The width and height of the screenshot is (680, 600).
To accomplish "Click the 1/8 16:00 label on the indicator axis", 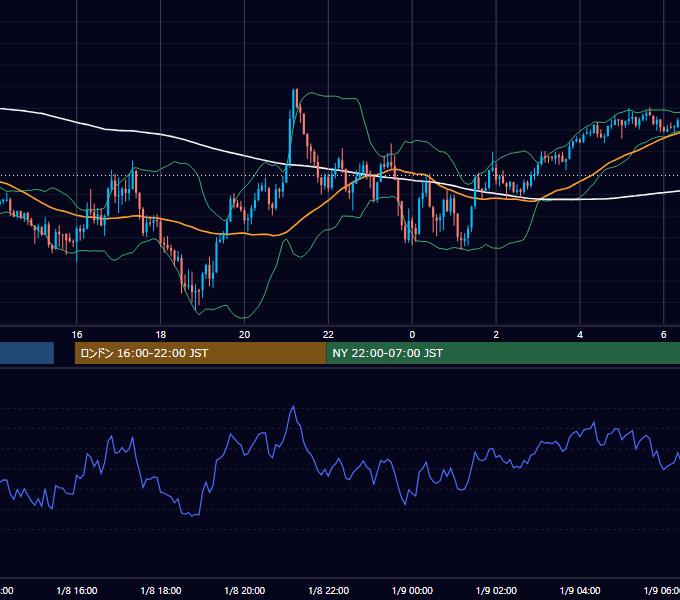I will pyautogui.click(x=77, y=591).
